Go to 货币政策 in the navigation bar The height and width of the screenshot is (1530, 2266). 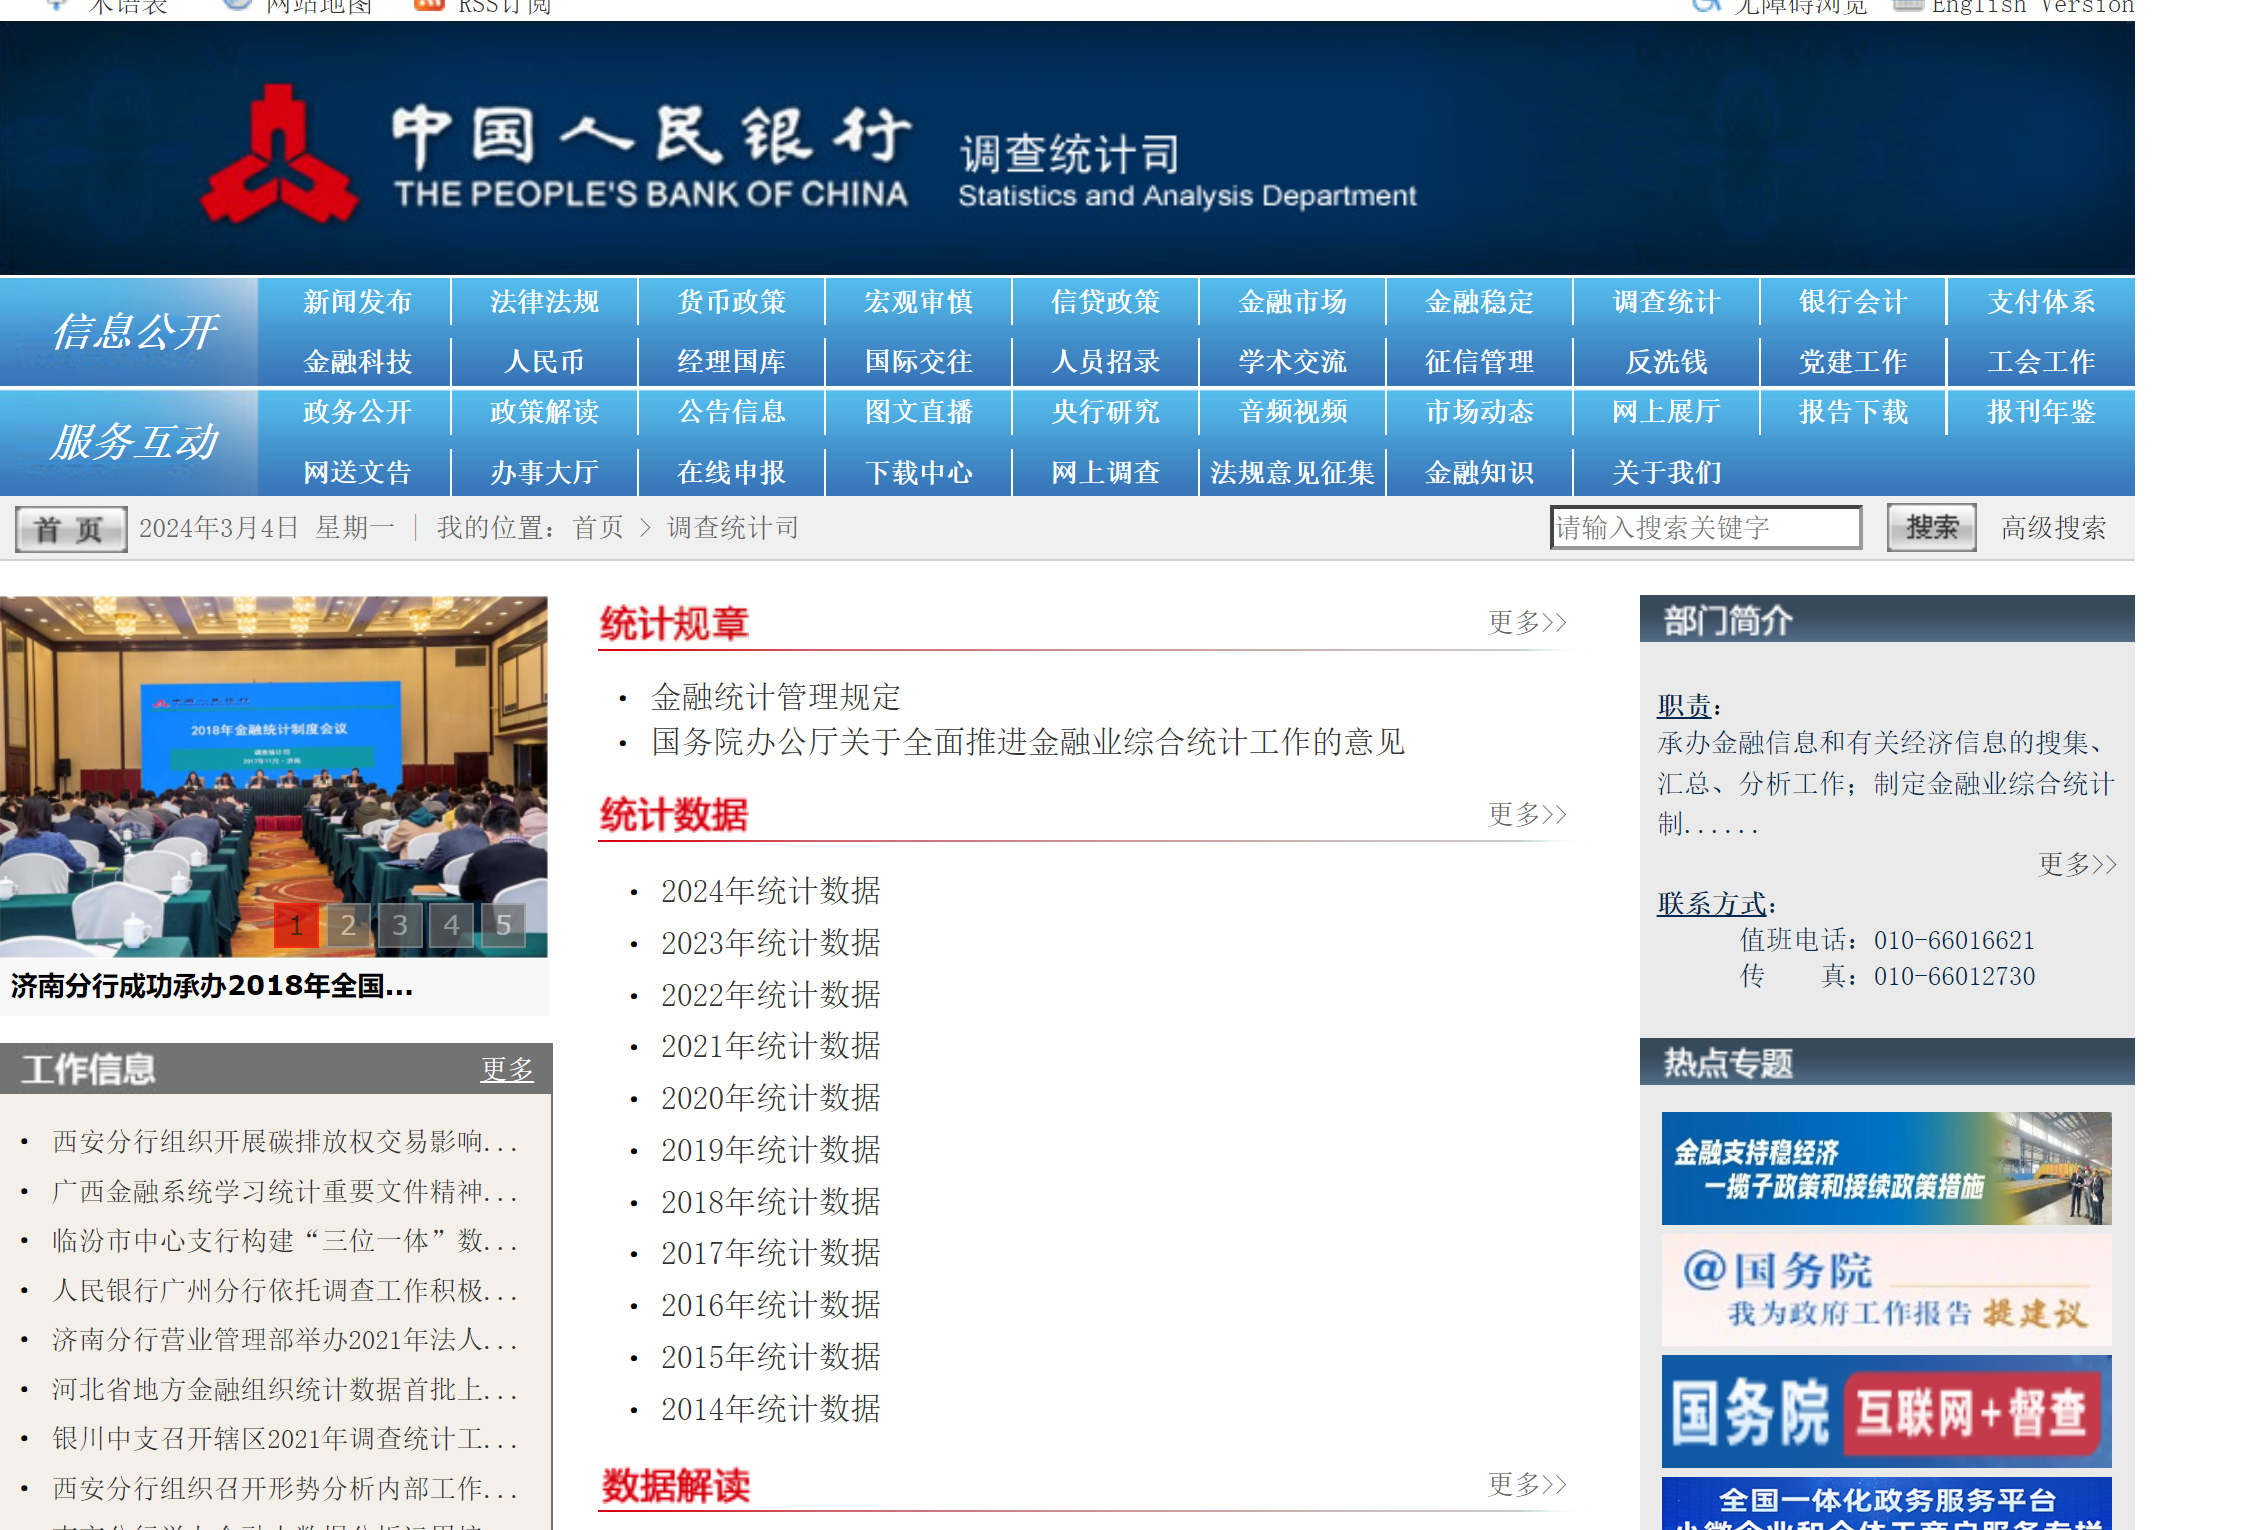(731, 302)
